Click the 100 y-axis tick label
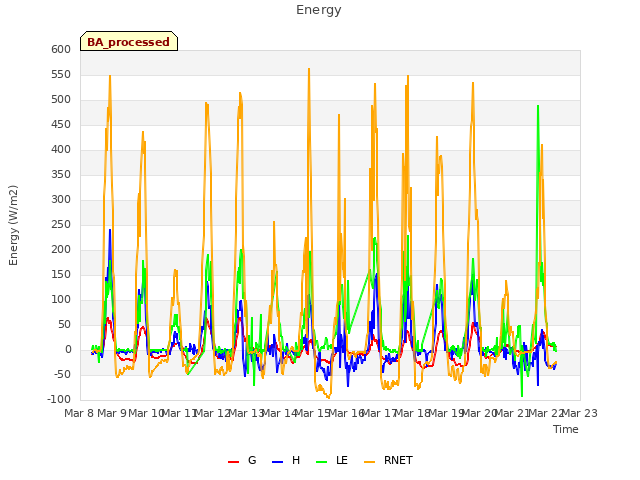The height and width of the screenshot is (480, 640). click(61, 300)
